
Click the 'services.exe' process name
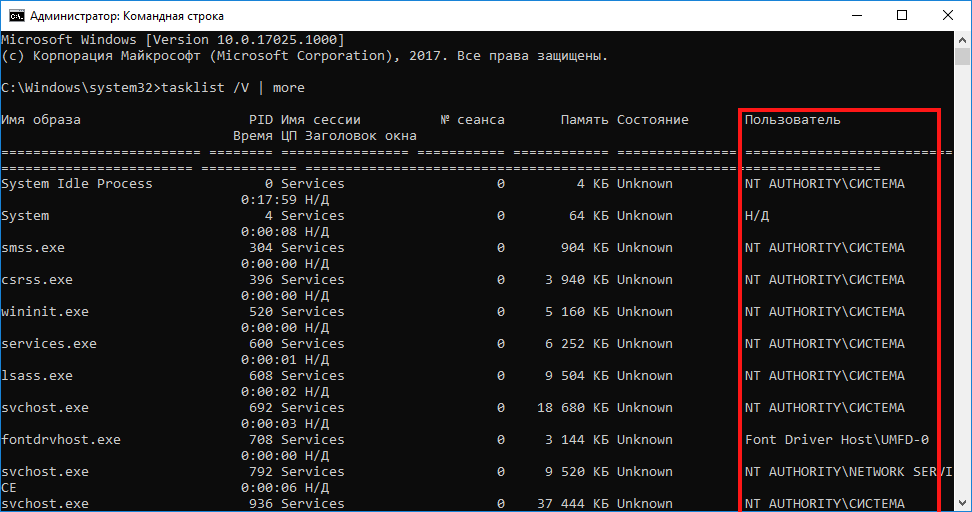pos(49,344)
